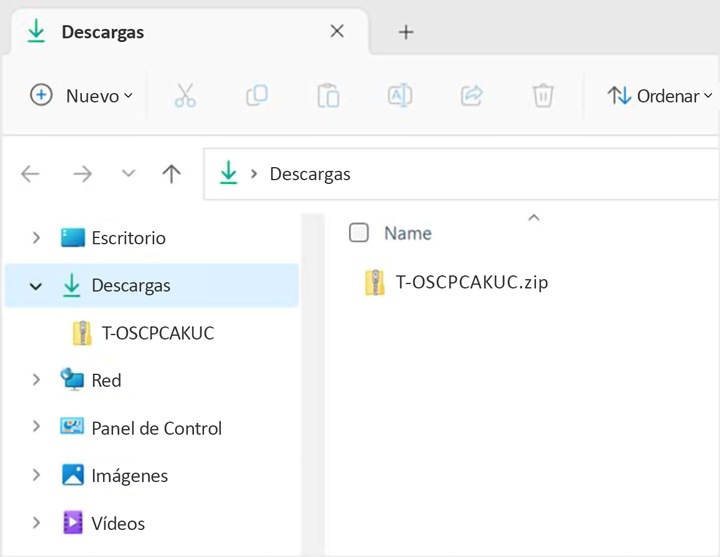The width and height of the screenshot is (720, 557).
Task: Select Panel de Control in sidebar
Action: 157,428
